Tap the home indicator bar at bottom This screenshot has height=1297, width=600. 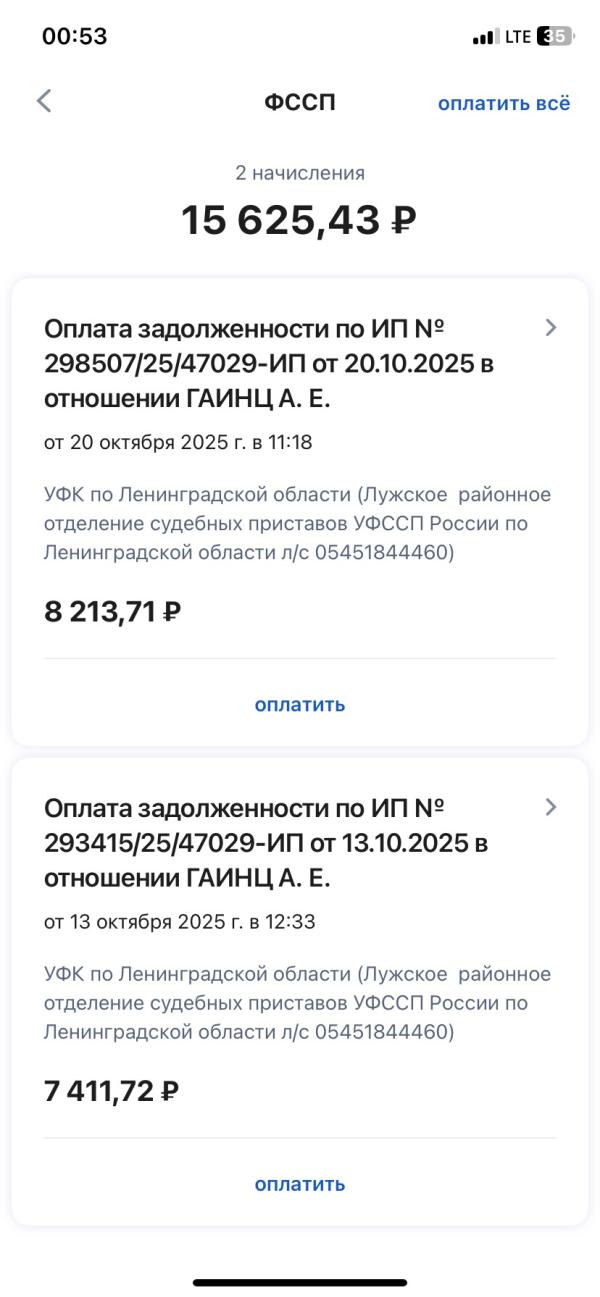(300, 1282)
